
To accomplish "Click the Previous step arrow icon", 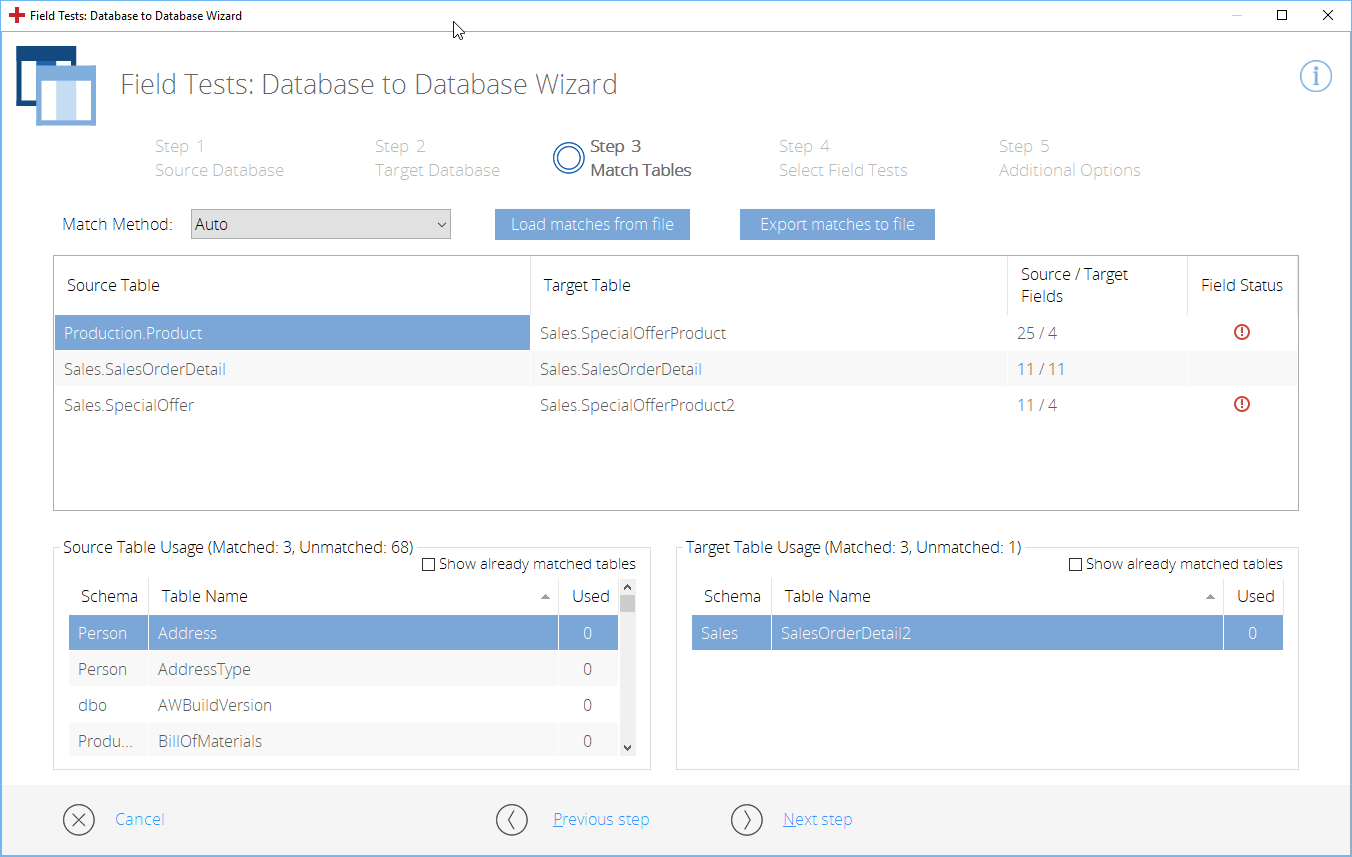I will tap(512, 820).
